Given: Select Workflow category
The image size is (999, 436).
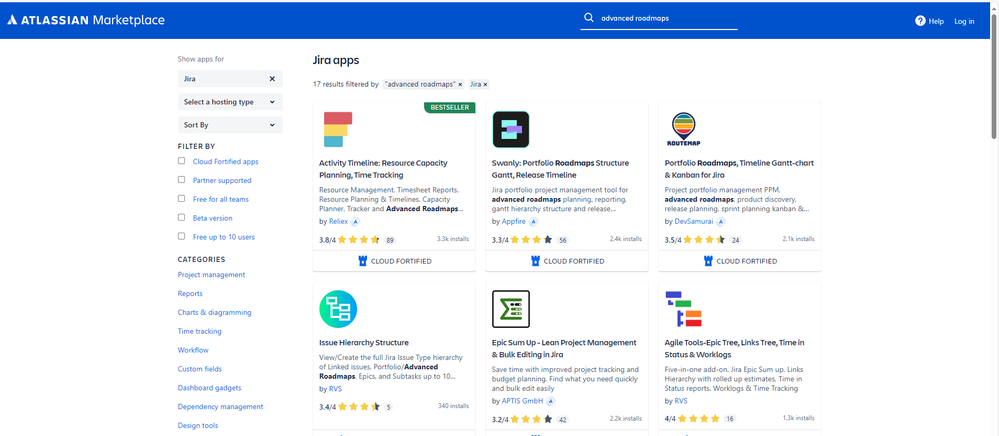Looking at the screenshot, I should (193, 350).
